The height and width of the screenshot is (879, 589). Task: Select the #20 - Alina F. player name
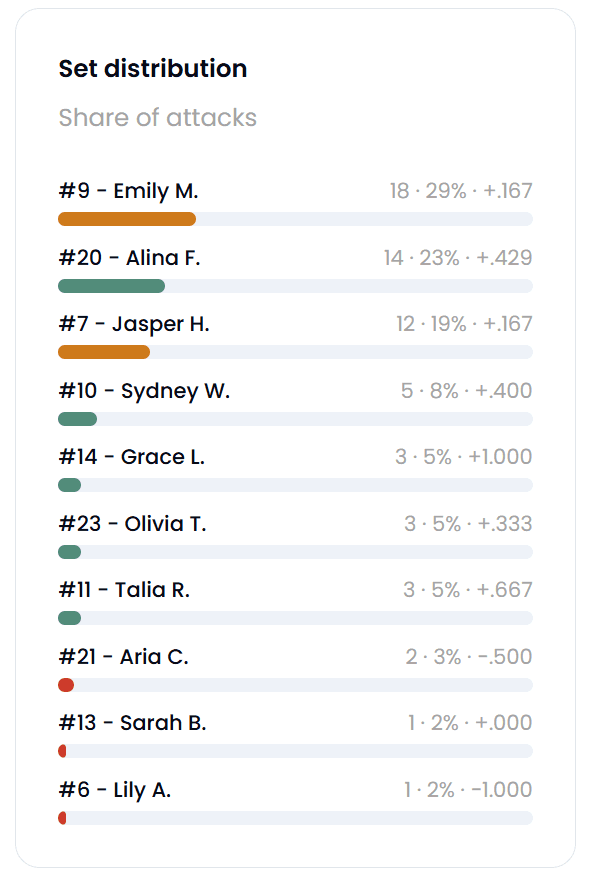(129, 258)
